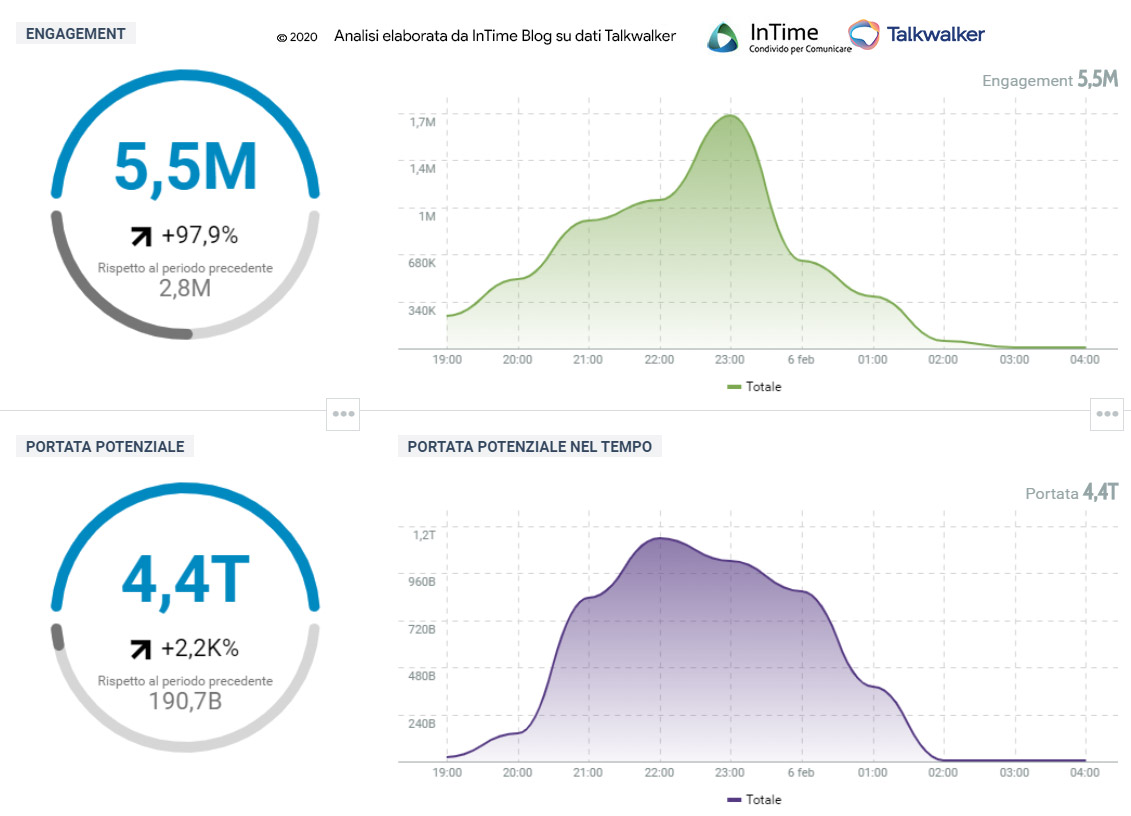Click the 1,4M label on the engagement axis
This screenshot has height=816, width=1131.
[423, 169]
